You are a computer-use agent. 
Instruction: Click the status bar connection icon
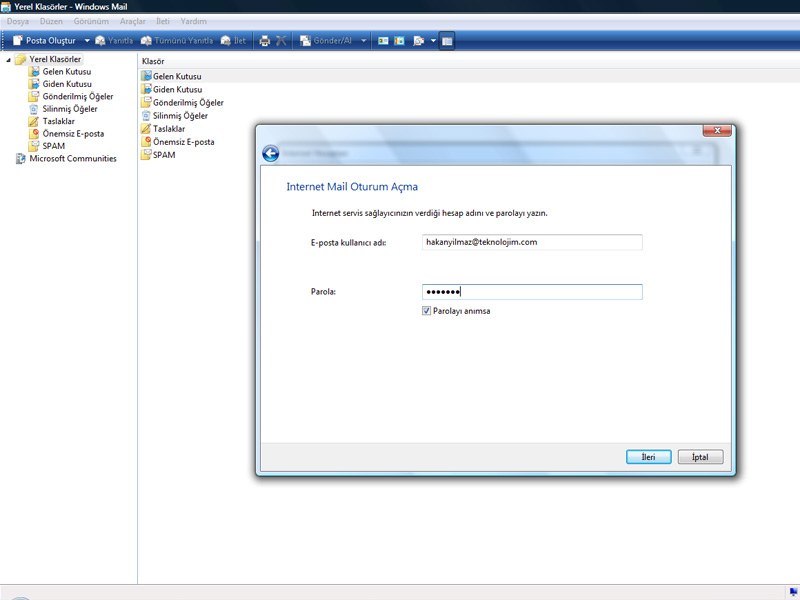pos(793,592)
